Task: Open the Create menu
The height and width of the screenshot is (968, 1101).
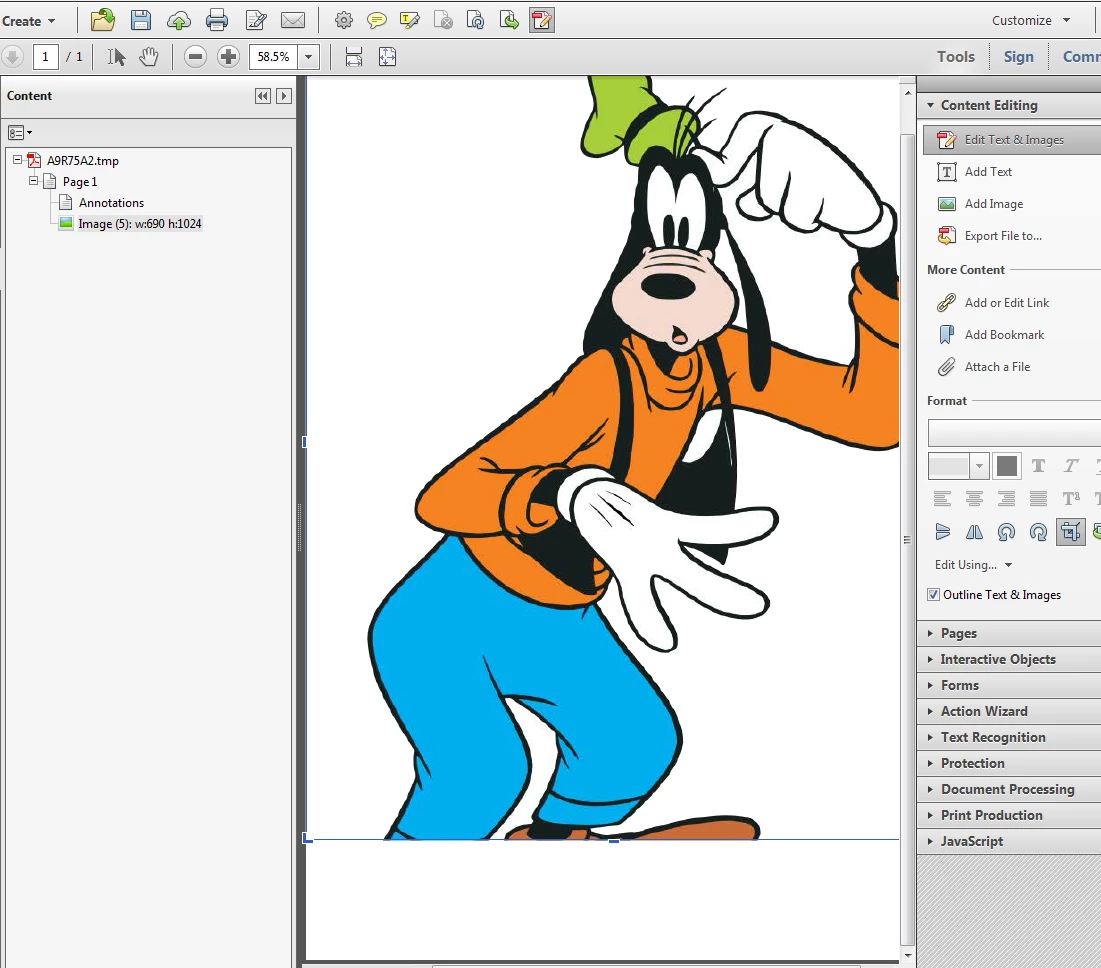Action: click(x=29, y=21)
